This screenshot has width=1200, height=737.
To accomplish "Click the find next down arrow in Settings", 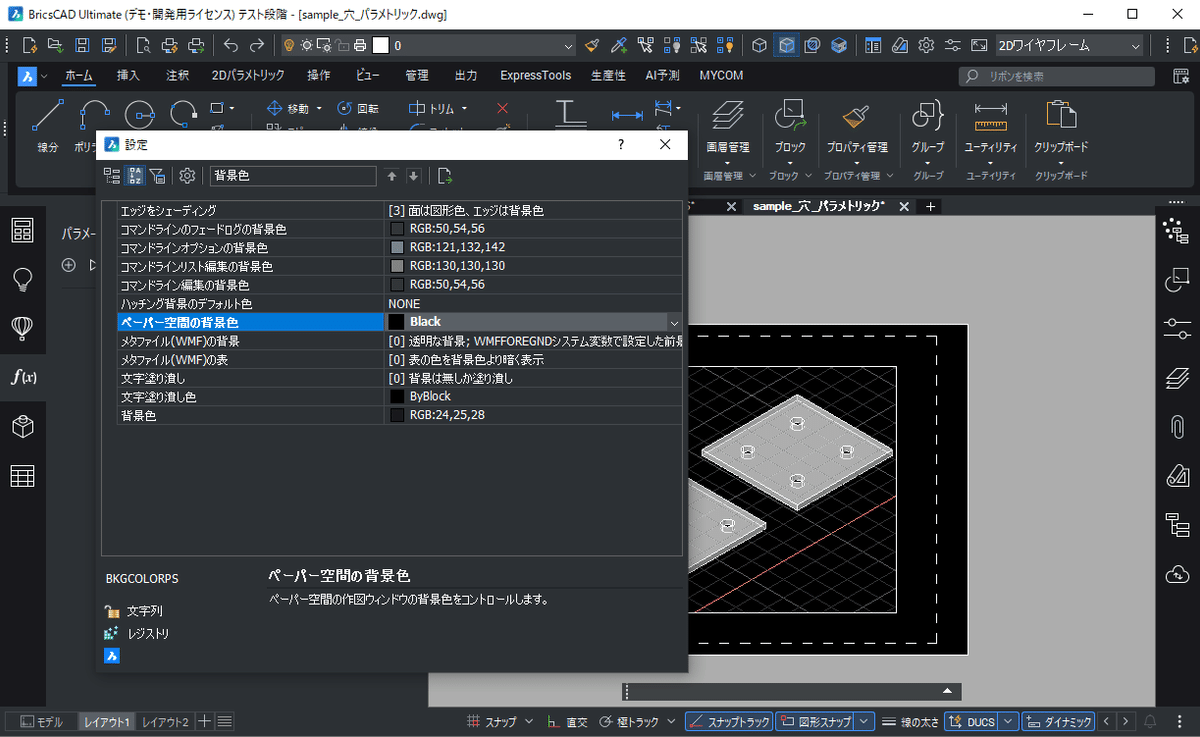I will (x=413, y=176).
